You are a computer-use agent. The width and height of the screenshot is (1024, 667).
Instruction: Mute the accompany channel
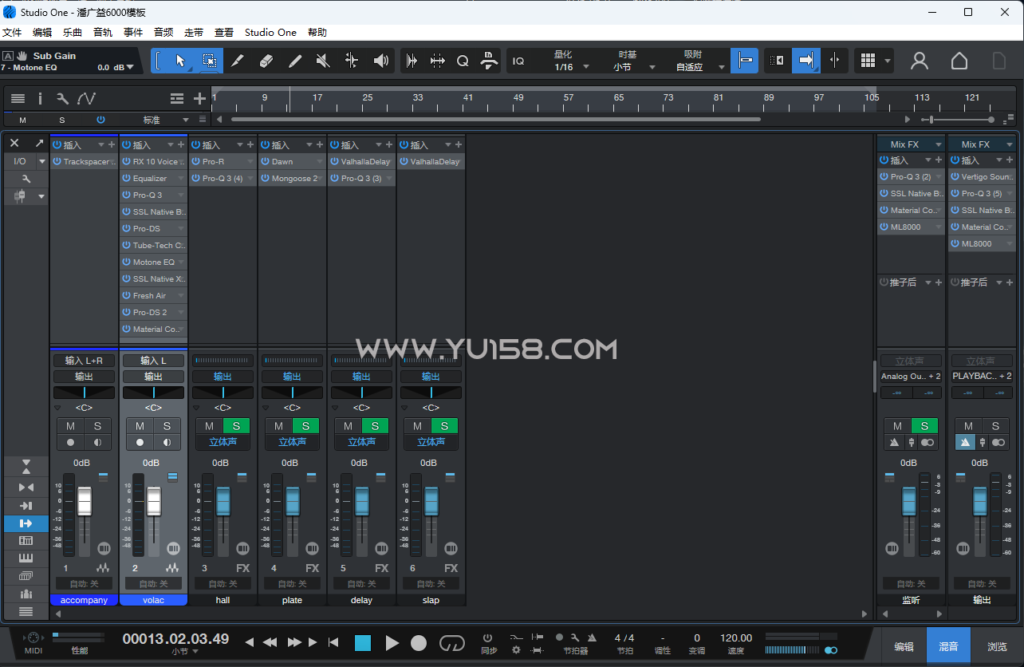(x=71, y=426)
